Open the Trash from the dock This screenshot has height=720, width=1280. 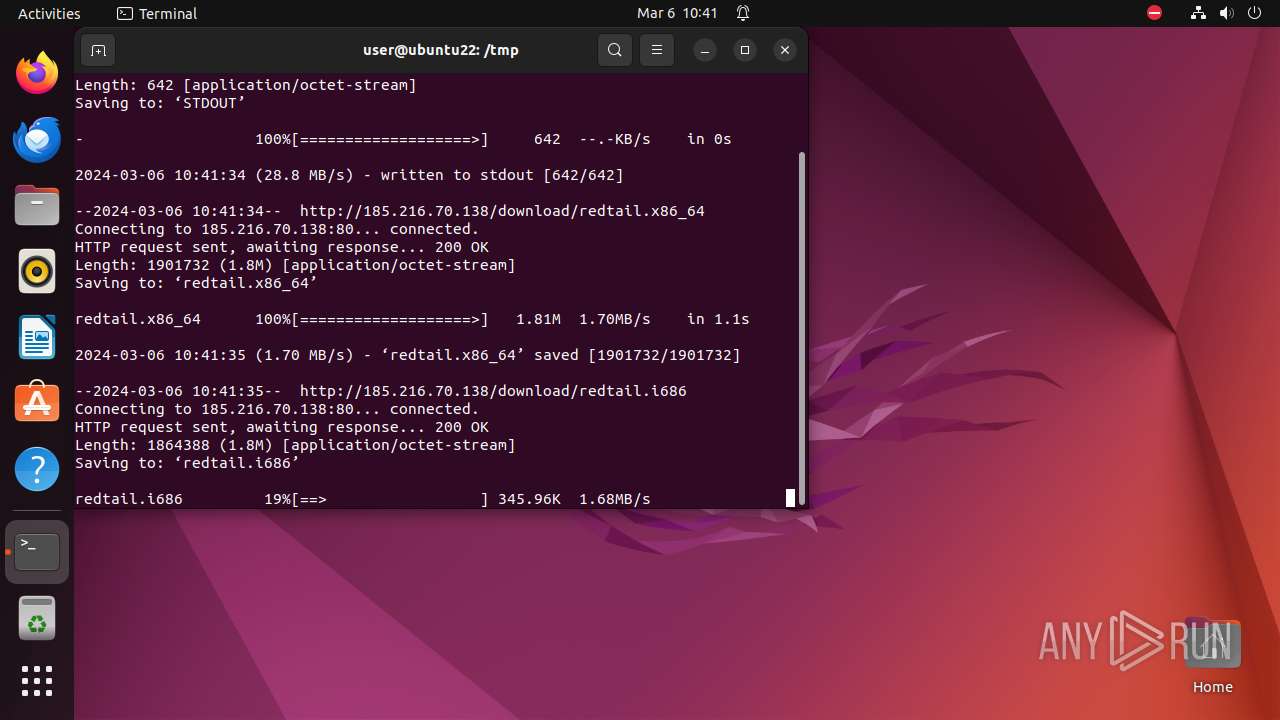coord(37,618)
